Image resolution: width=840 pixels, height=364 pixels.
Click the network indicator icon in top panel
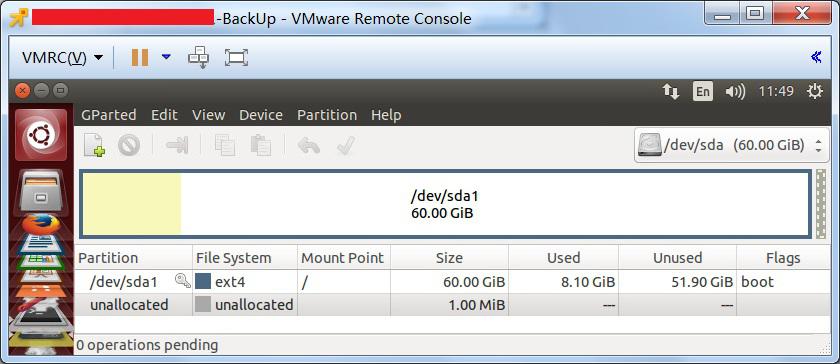(x=671, y=92)
